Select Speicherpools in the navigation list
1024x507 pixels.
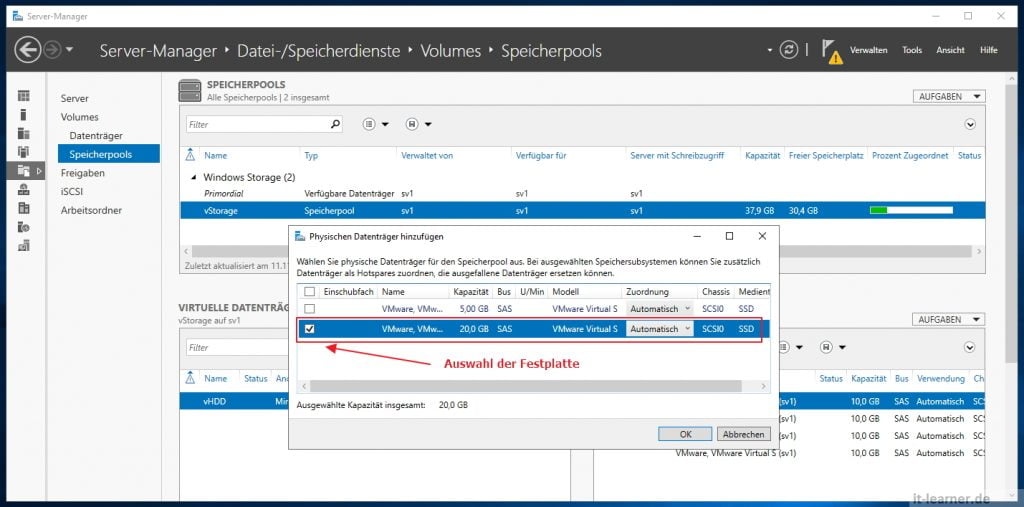coord(108,154)
